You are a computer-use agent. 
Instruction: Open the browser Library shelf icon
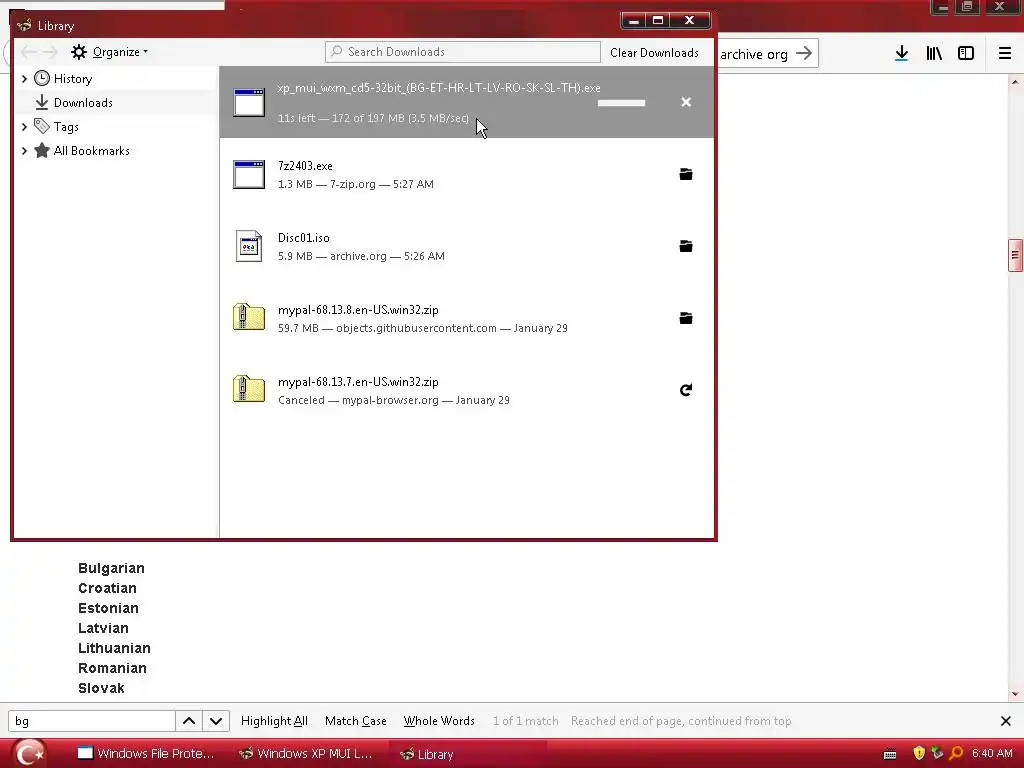(x=934, y=53)
